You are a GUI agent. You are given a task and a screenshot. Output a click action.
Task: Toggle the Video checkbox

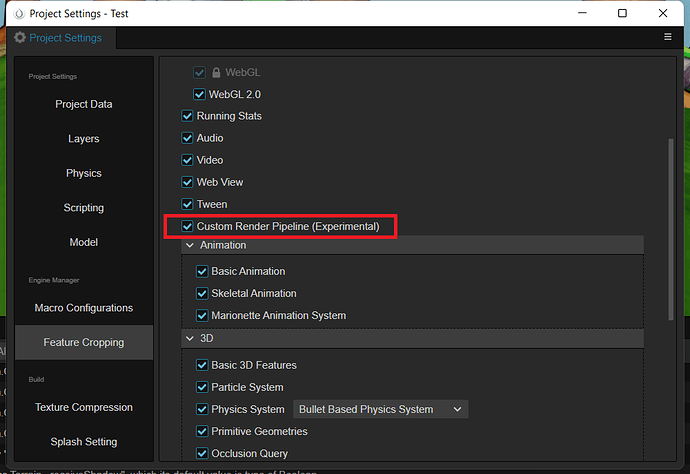point(187,160)
